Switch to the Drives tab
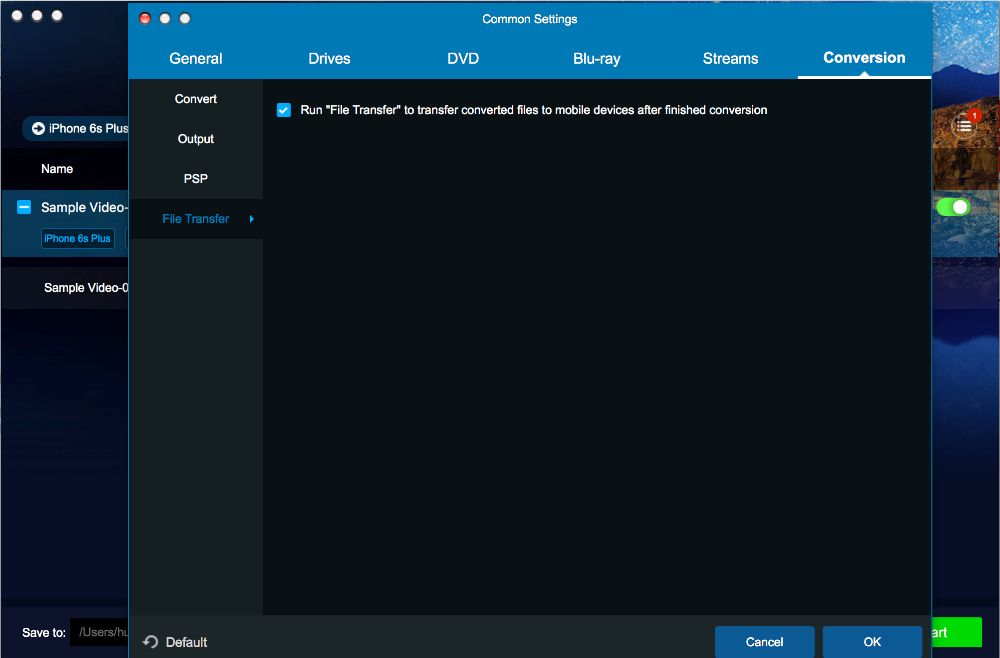 (329, 59)
